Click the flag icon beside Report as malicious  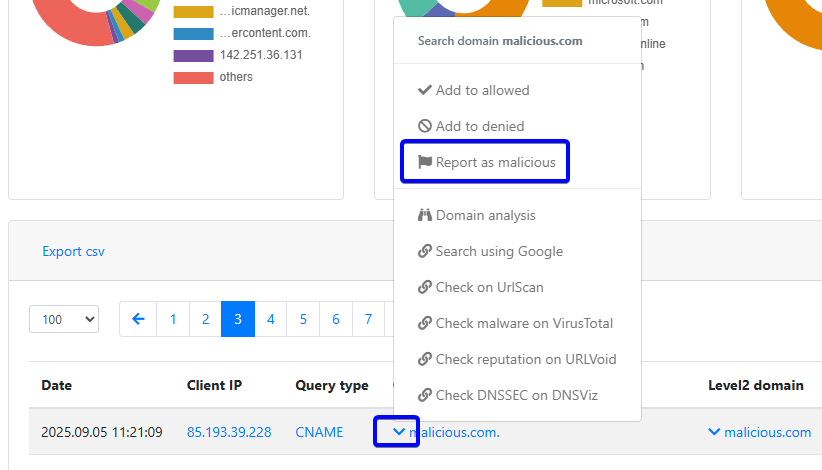(425, 162)
